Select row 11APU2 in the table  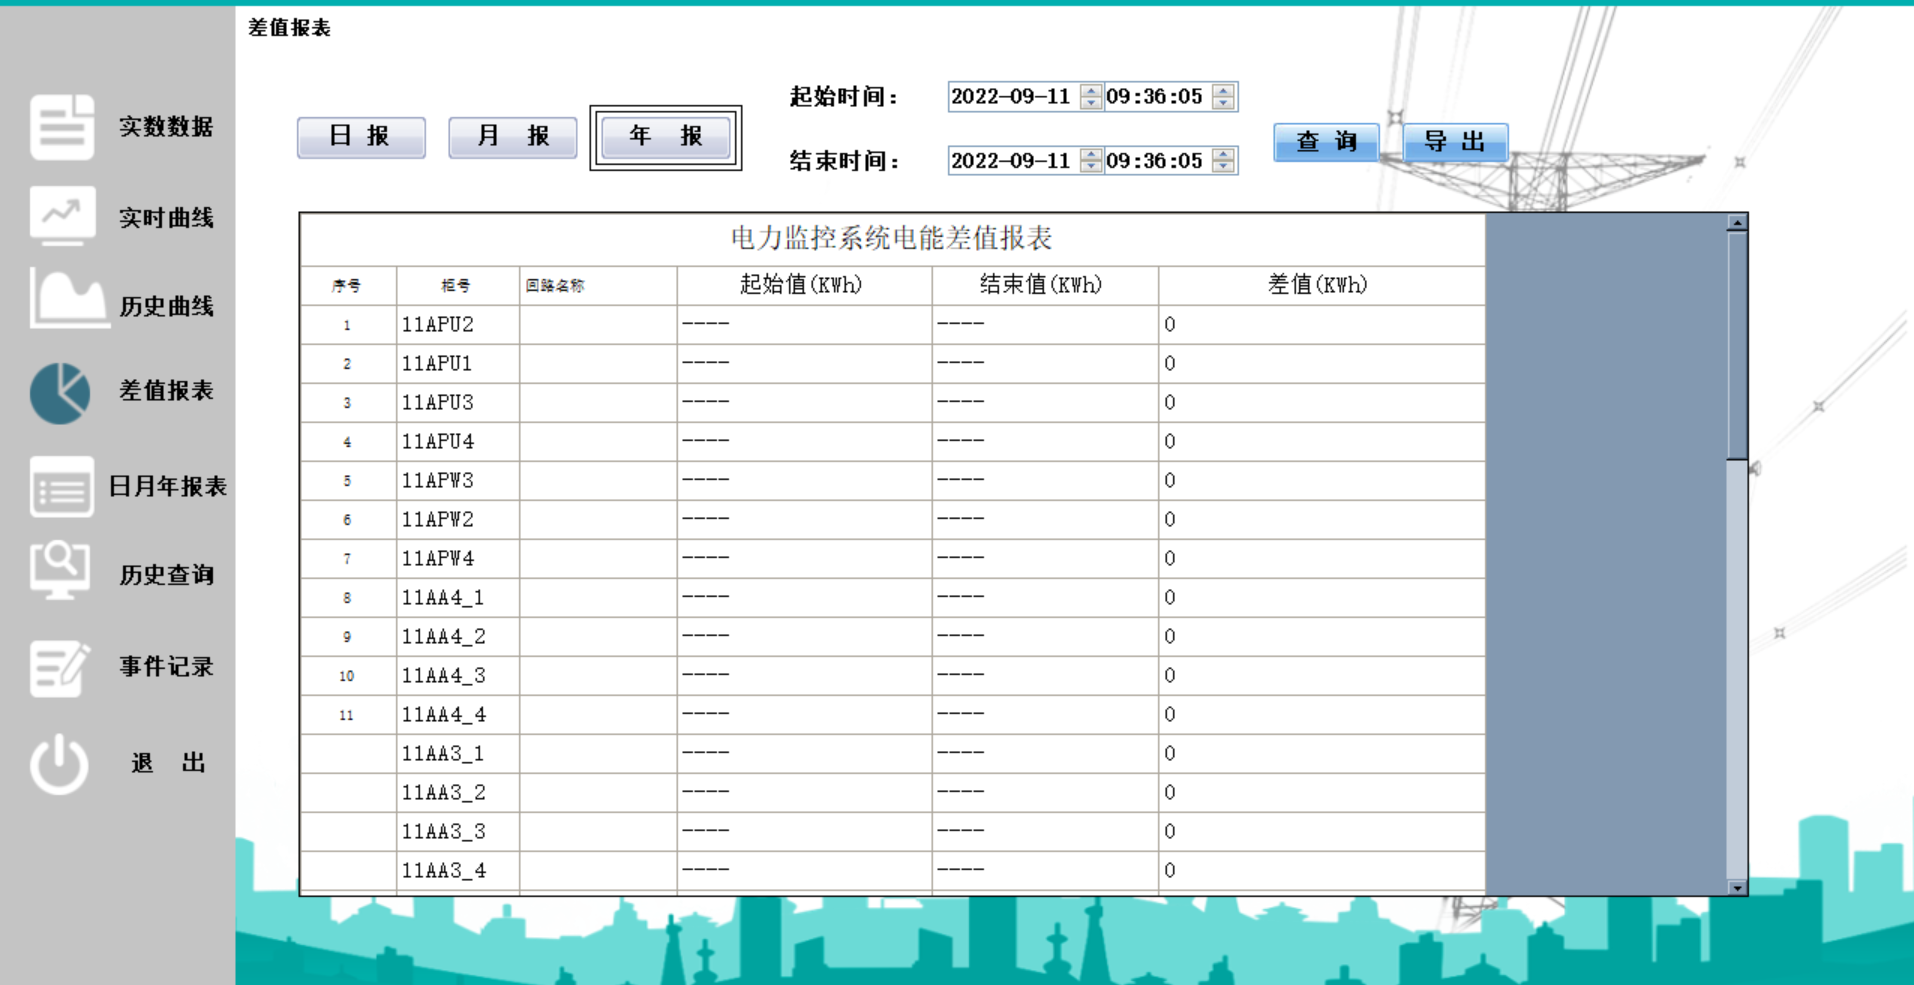[x=440, y=324]
